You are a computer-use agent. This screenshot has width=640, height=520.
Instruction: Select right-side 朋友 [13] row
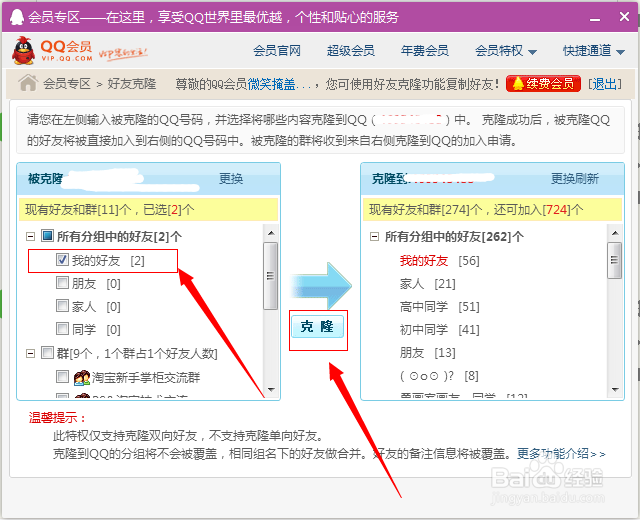pos(427,352)
